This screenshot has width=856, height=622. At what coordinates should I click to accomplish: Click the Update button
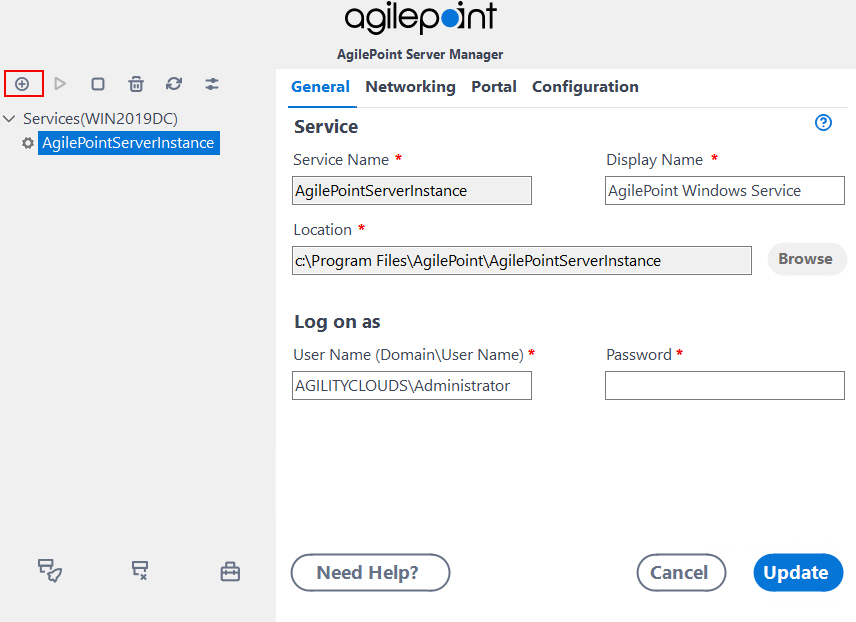(798, 572)
